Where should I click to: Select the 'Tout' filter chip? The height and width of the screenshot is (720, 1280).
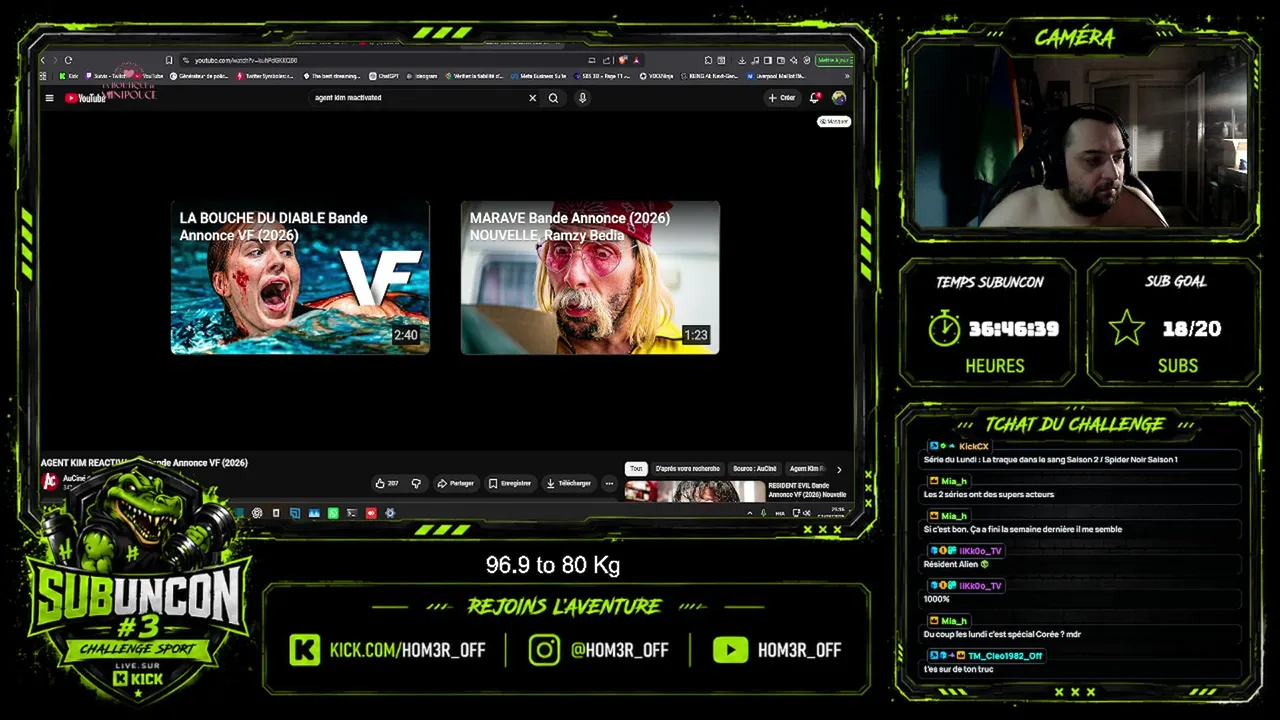pyautogui.click(x=636, y=468)
